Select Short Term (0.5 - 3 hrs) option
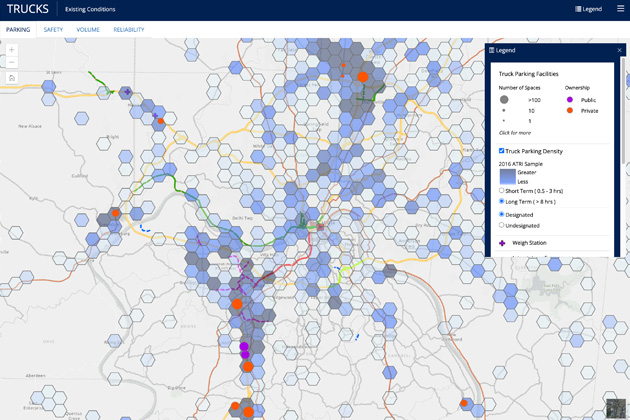Screen dimensions: 630x420 tap(502, 190)
